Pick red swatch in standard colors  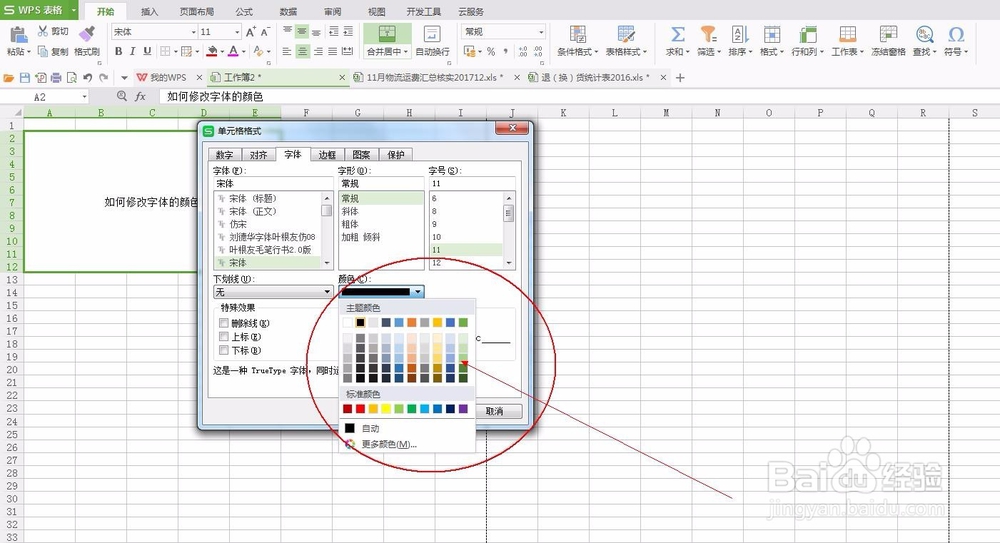click(360, 409)
